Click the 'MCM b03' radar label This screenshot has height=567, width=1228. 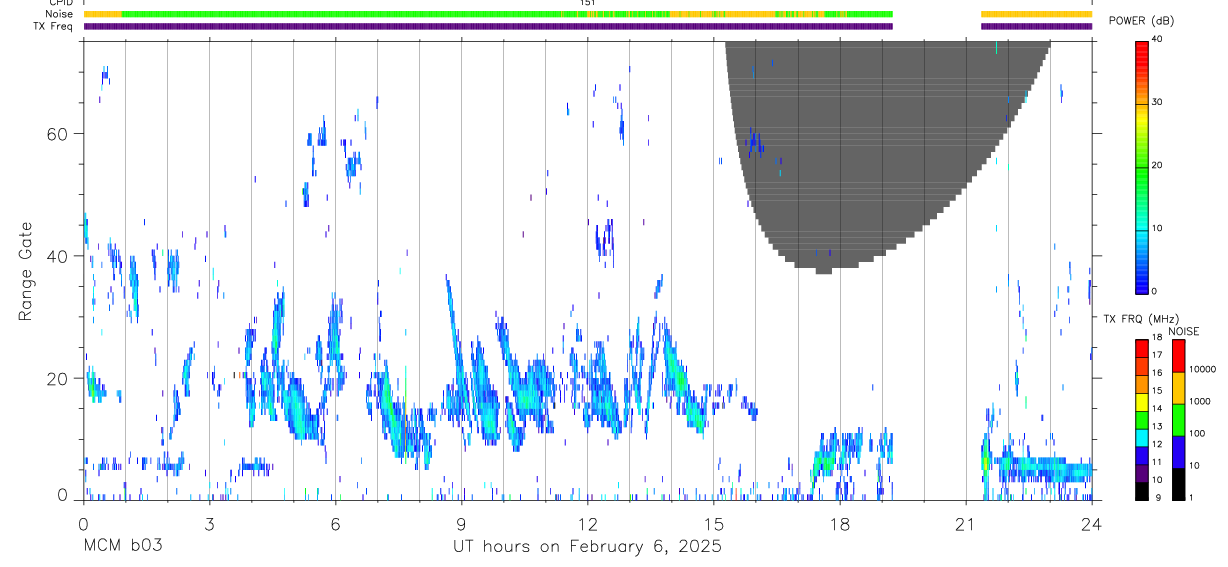122,547
